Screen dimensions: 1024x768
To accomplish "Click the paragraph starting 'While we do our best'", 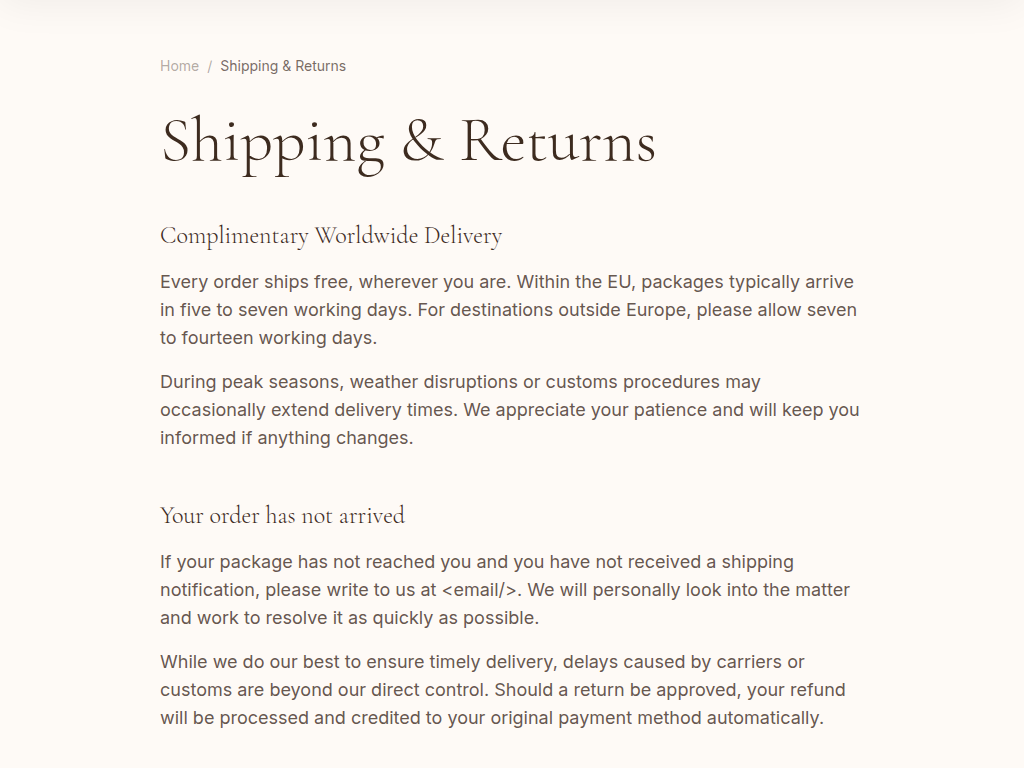I will click(503, 690).
